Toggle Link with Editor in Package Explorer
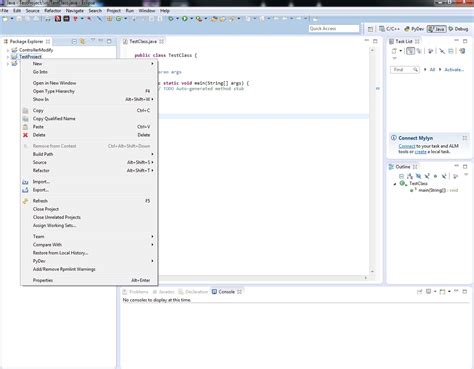Image resolution: width=474 pixels, height=369 pixels. 82,41
